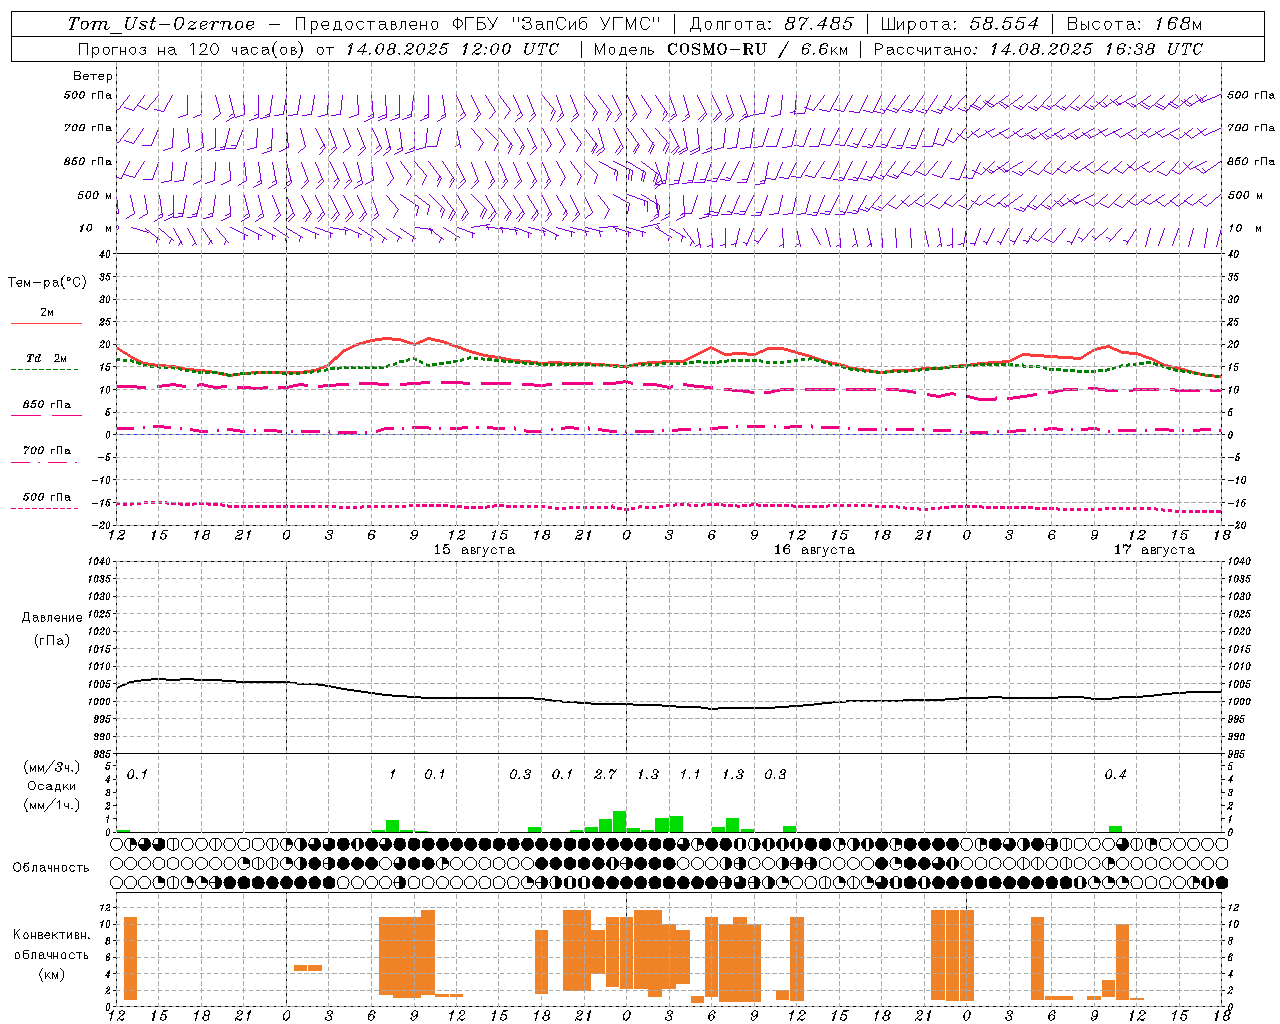Click 1040 on the left pressure axis
Viewport: 1280px width, 1024px height.
point(98,562)
